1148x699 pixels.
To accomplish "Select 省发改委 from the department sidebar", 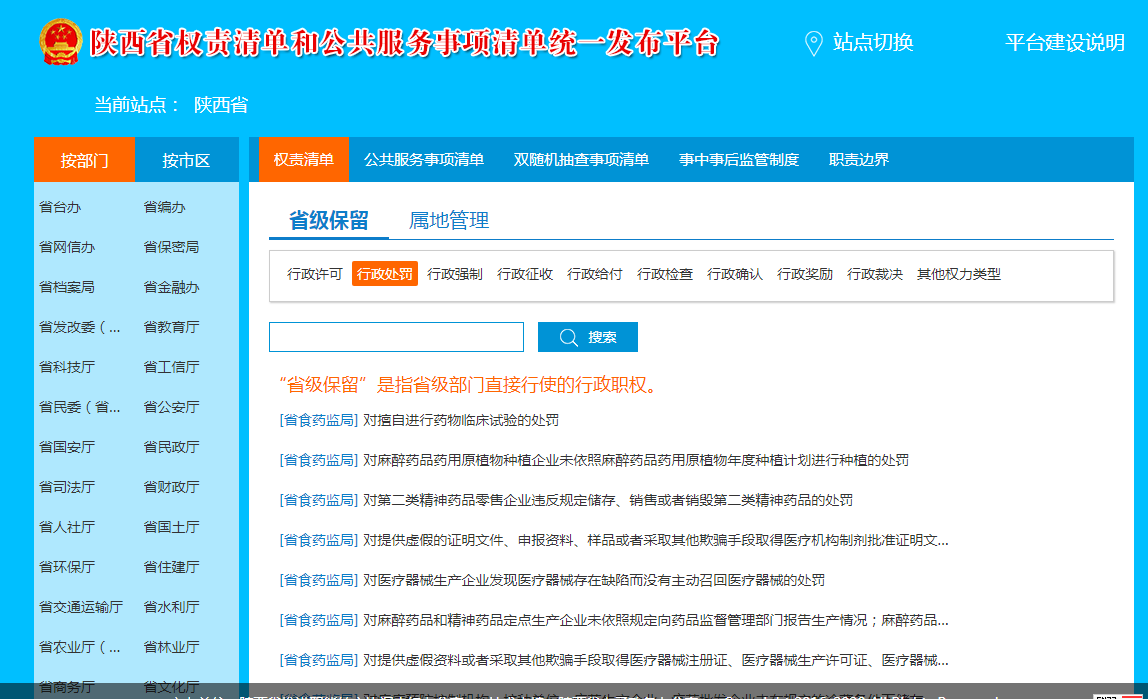I will tap(80, 327).
